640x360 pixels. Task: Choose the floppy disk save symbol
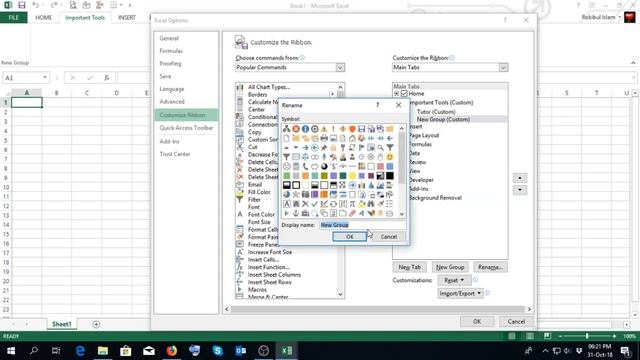click(x=362, y=129)
